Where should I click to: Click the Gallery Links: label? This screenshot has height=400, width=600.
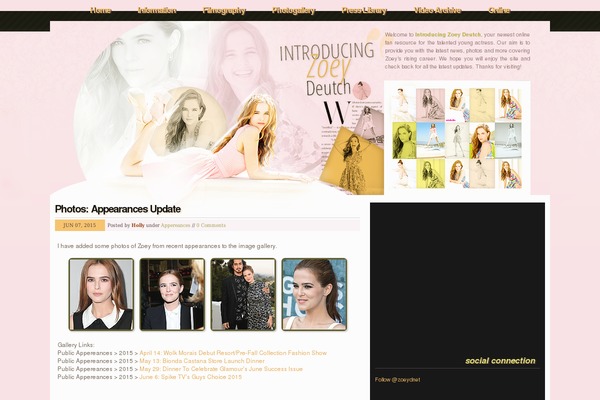tap(76, 345)
